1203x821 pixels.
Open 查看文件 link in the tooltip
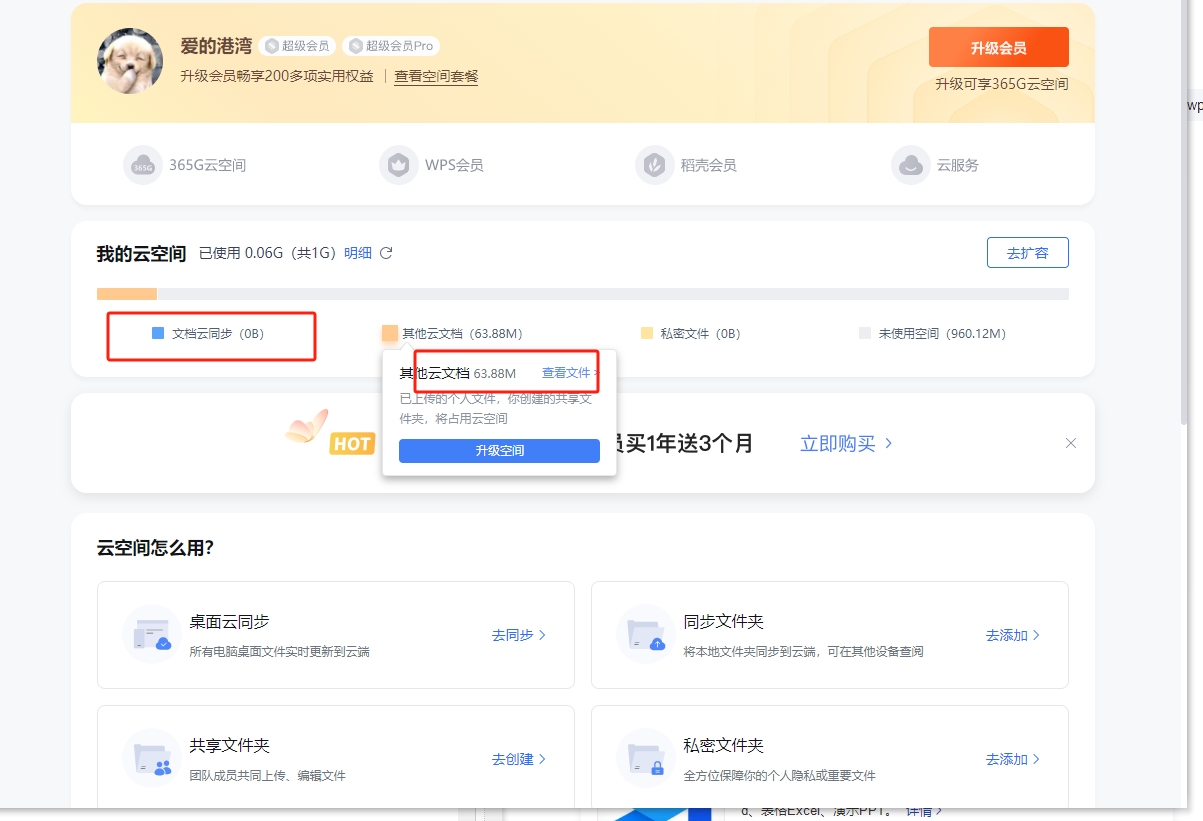[567, 373]
